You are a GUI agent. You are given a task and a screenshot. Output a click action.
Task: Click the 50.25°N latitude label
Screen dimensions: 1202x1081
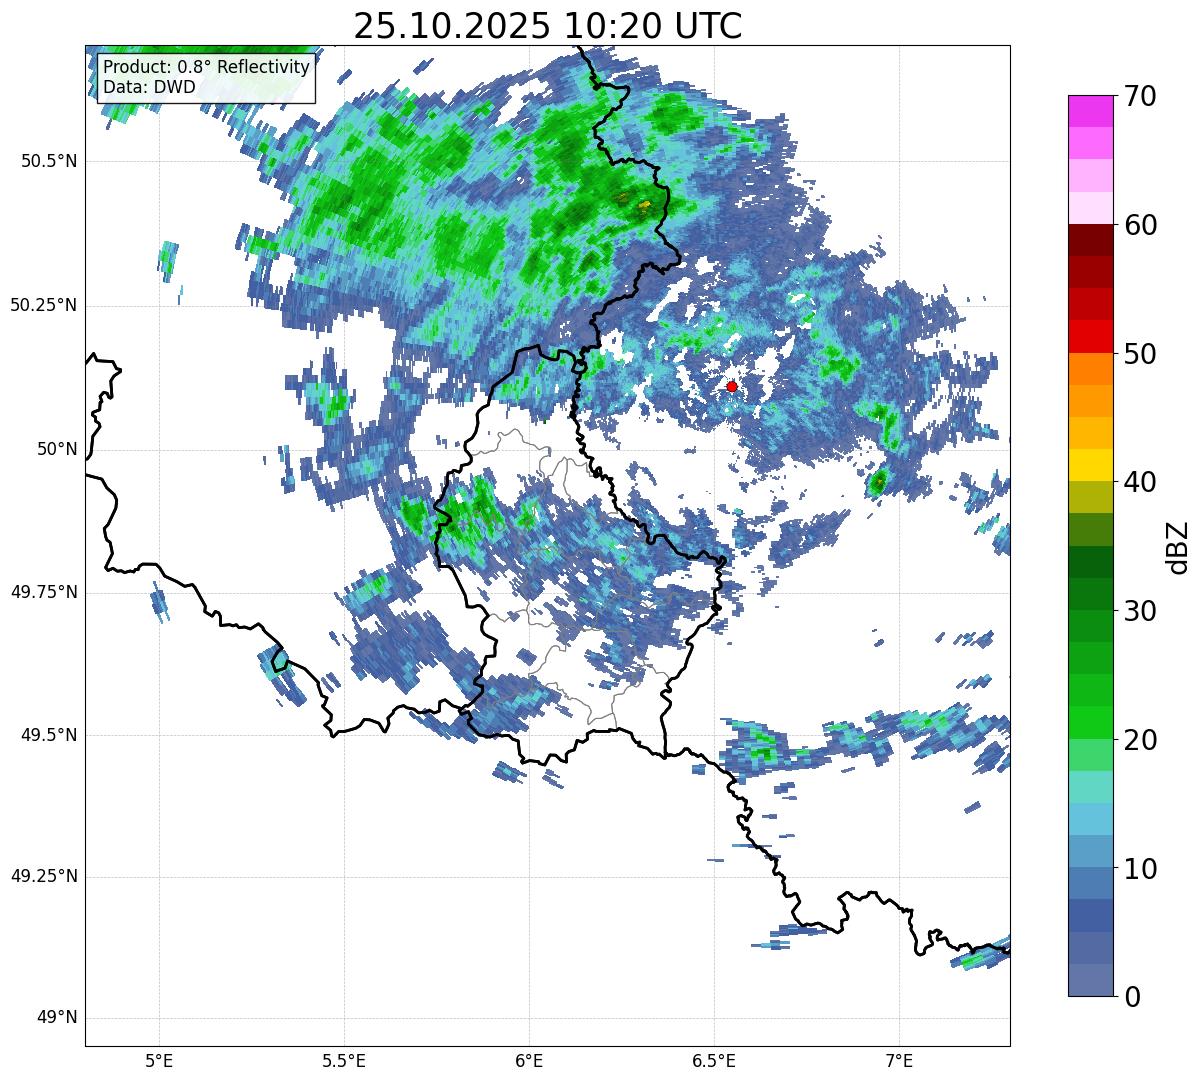tap(44, 305)
